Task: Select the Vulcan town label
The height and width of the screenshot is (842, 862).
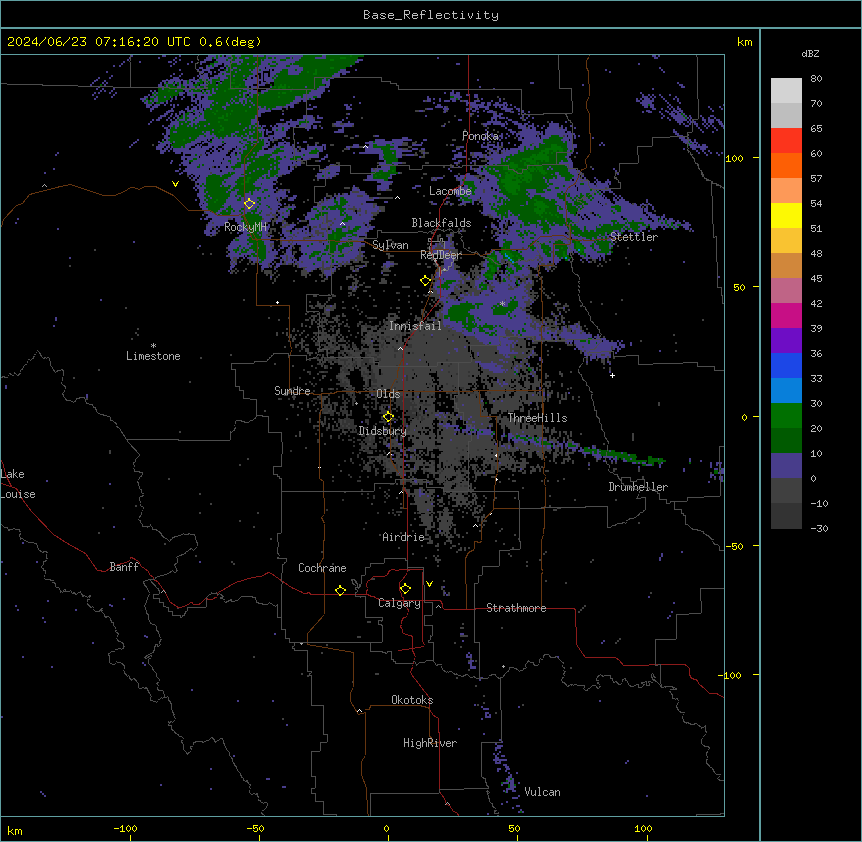Action: (x=543, y=792)
